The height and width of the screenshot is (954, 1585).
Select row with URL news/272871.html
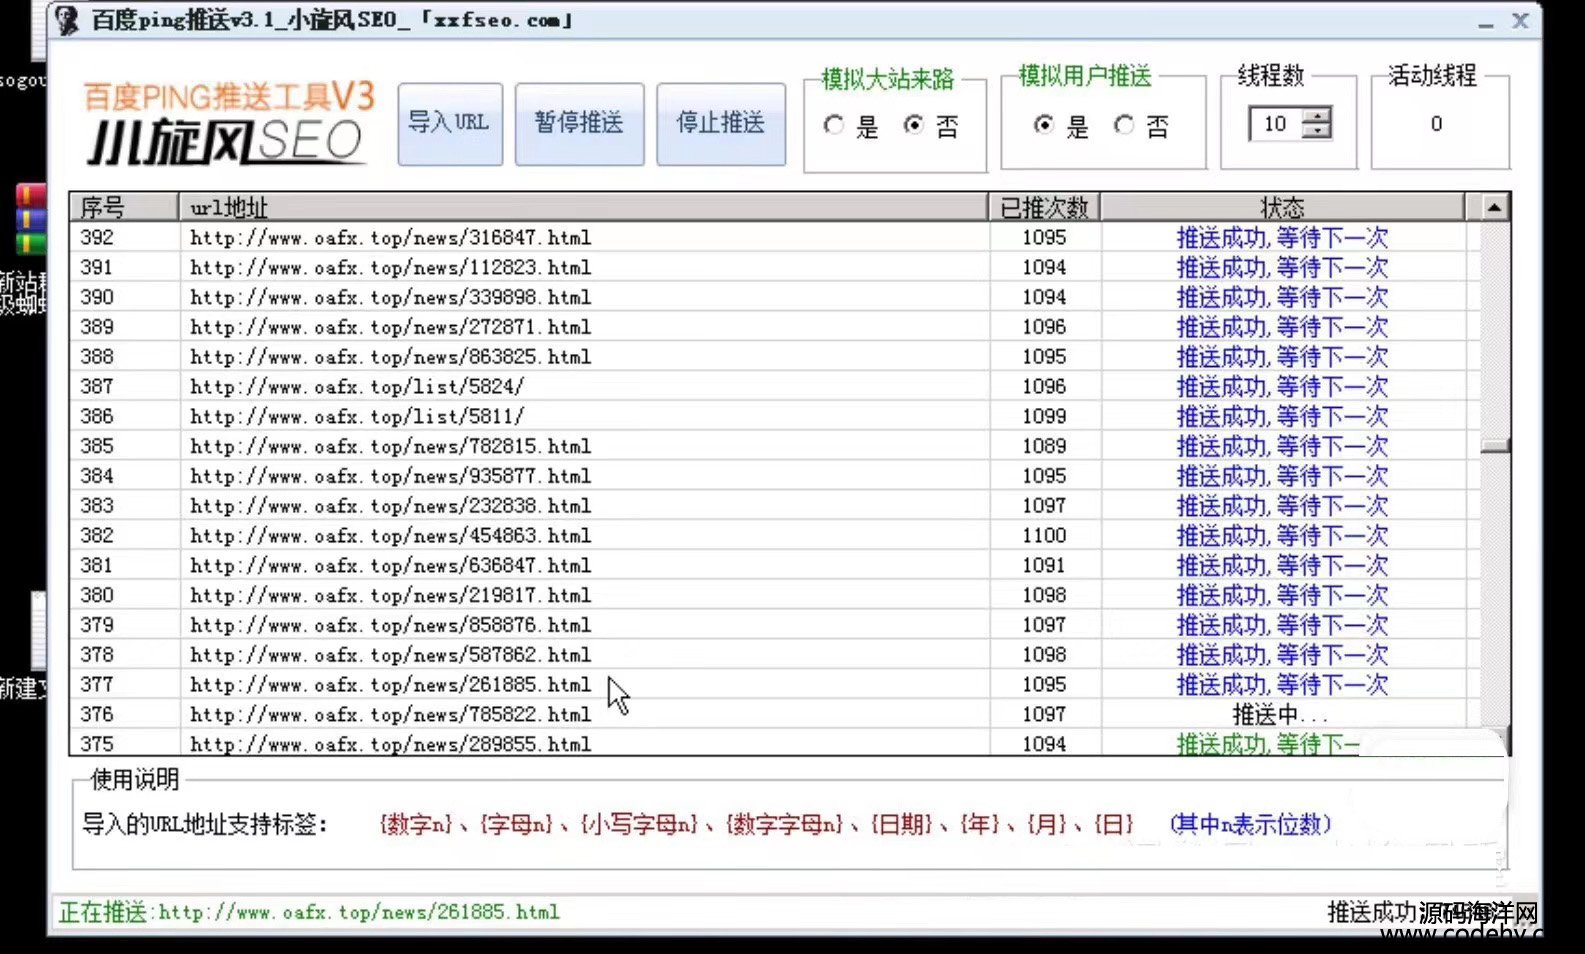775,327
